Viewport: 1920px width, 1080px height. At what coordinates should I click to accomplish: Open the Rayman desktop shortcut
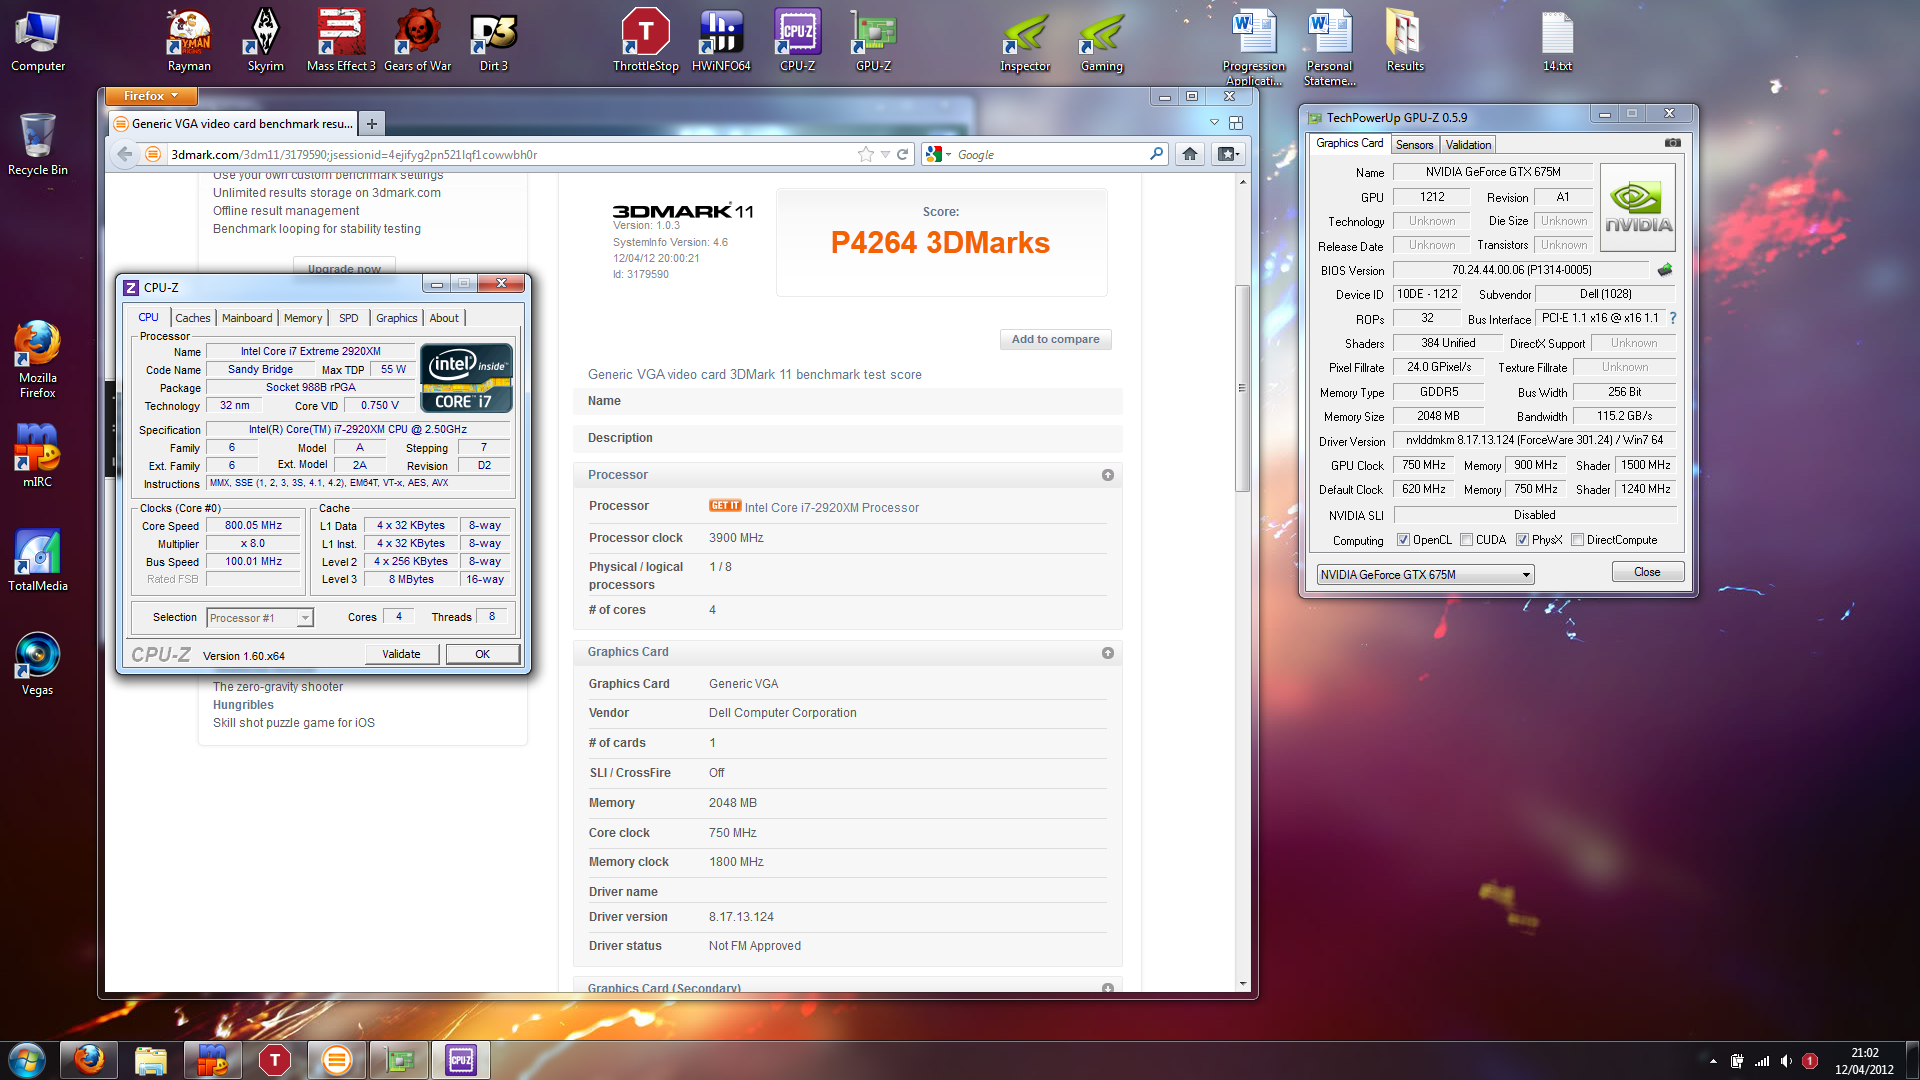(189, 40)
